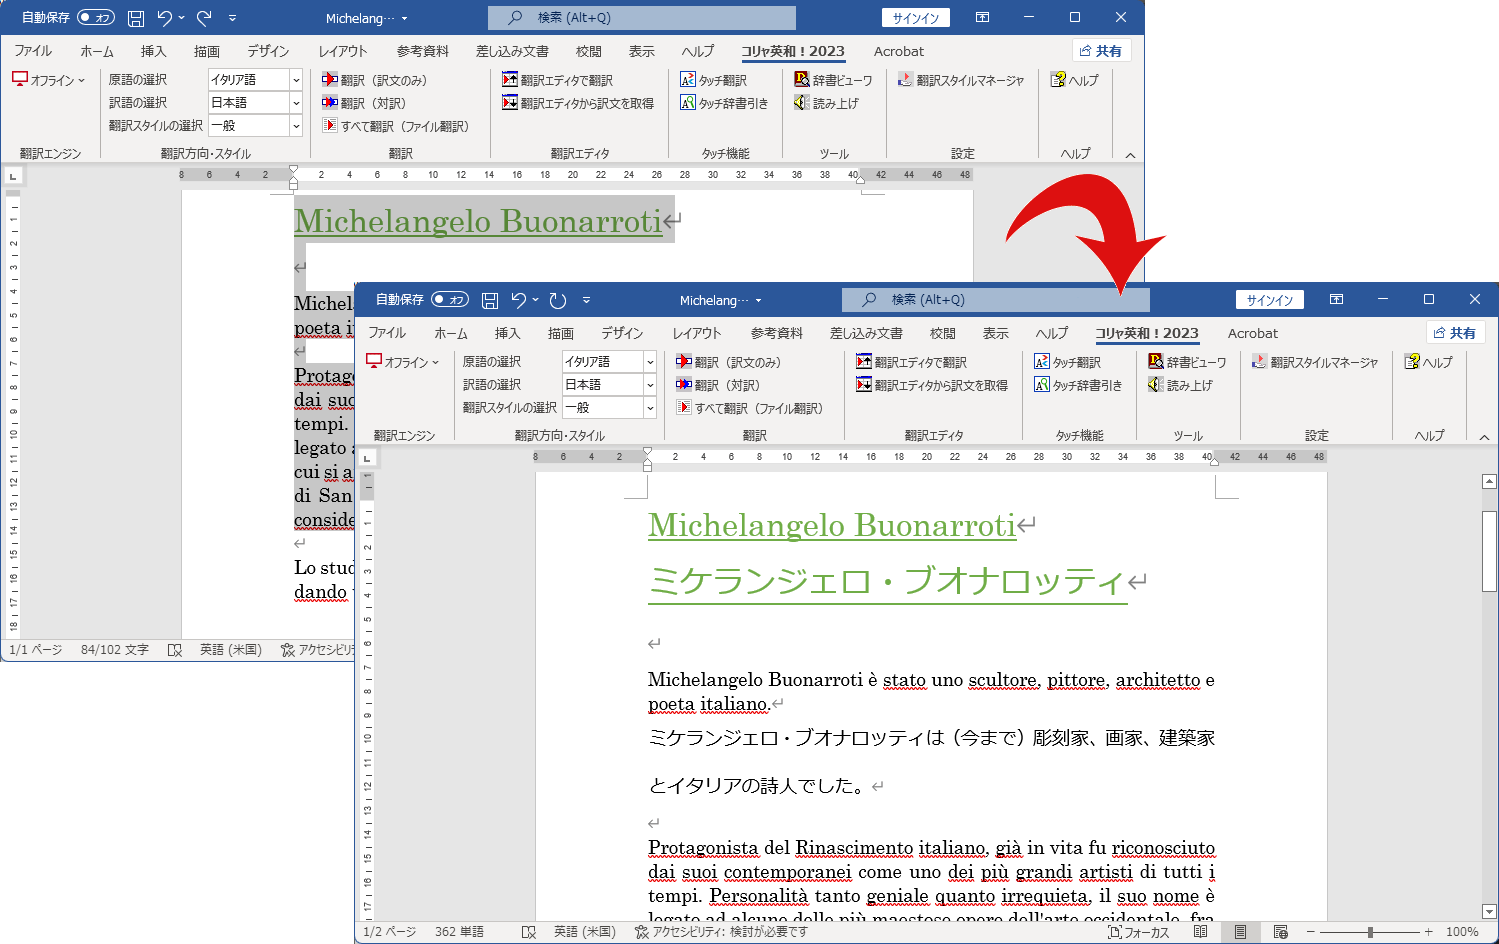Open 翻訳スタイルマネージャ in the back window
This screenshot has height=944, width=1499.
(961, 80)
